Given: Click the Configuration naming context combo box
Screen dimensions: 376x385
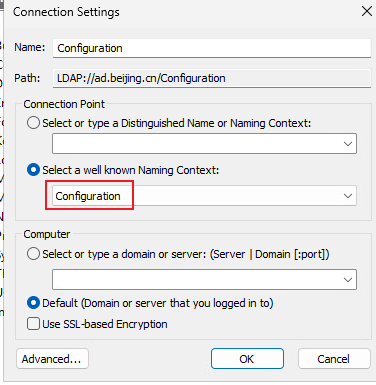Looking at the screenshot, I should 204,196.
